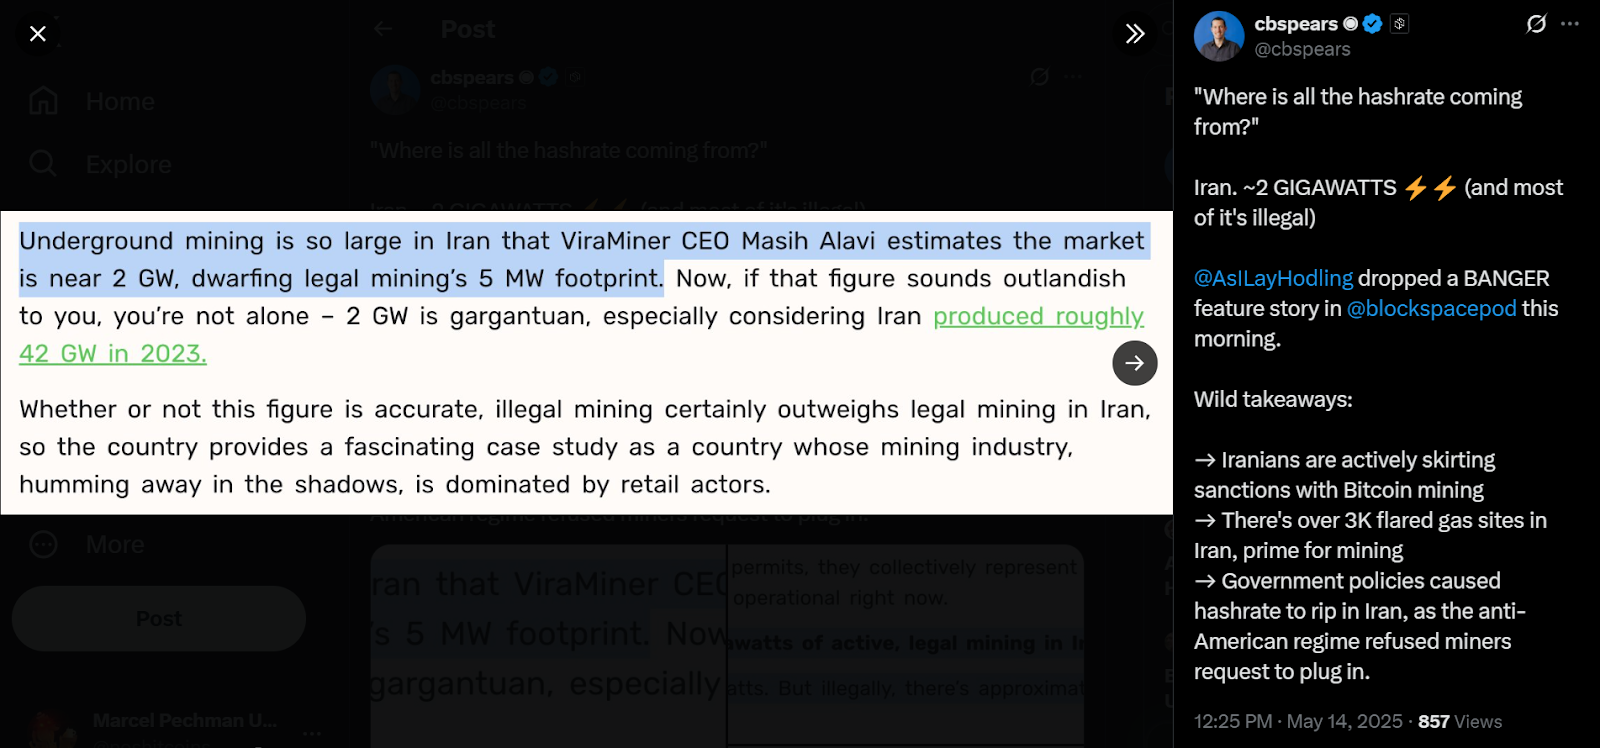
Task: Open the @AsILayHodling mention link
Action: (x=1273, y=279)
